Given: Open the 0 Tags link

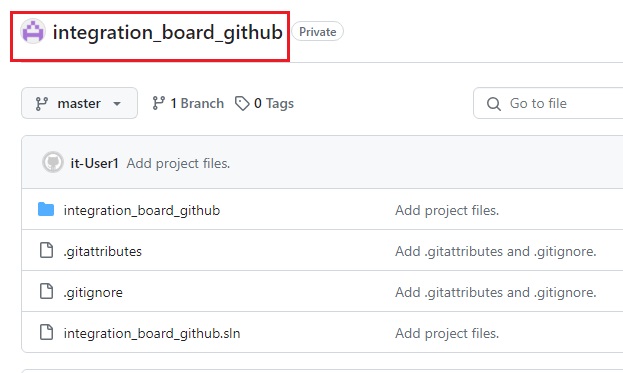Looking at the screenshot, I should [x=264, y=103].
